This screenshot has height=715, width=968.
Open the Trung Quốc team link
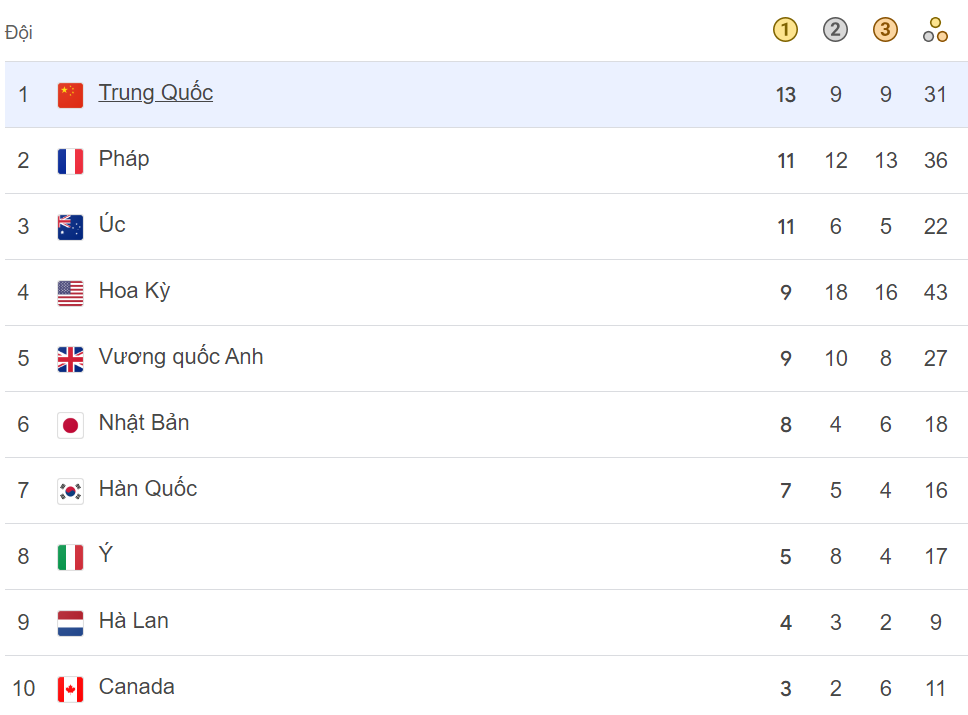[x=155, y=92]
